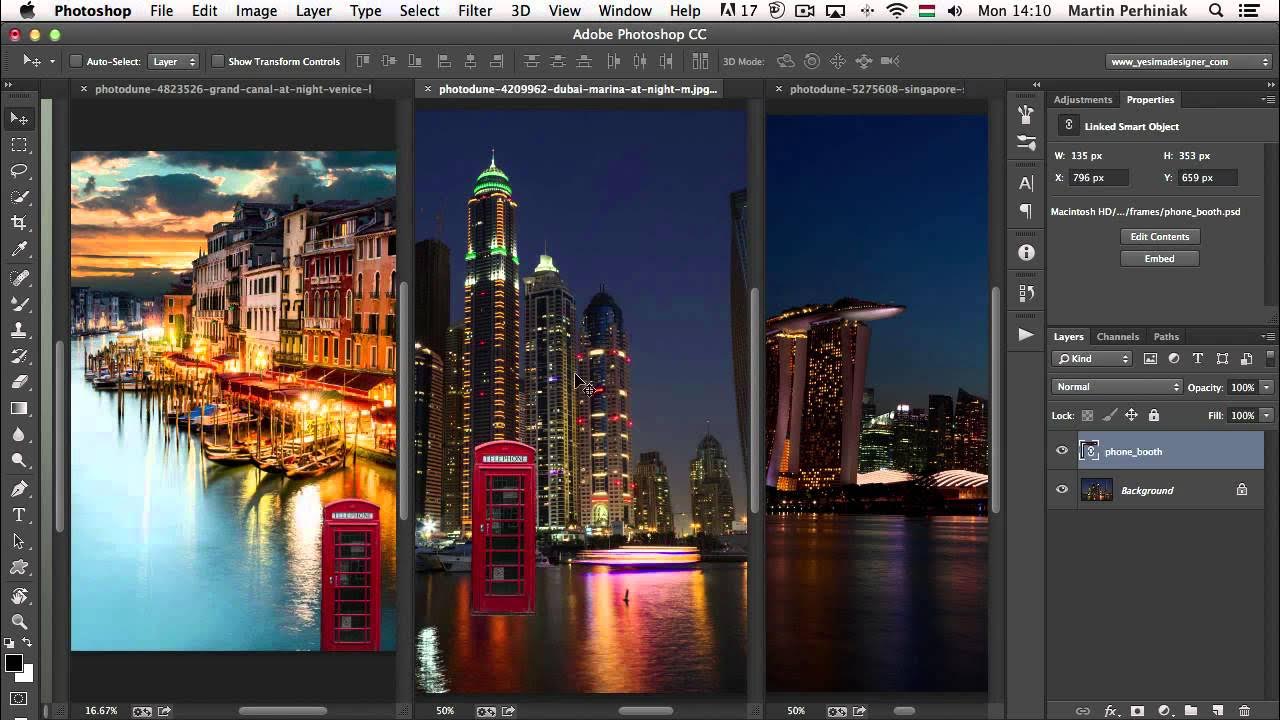The height and width of the screenshot is (720, 1280).
Task: Click the Embed button
Action: coord(1159,258)
